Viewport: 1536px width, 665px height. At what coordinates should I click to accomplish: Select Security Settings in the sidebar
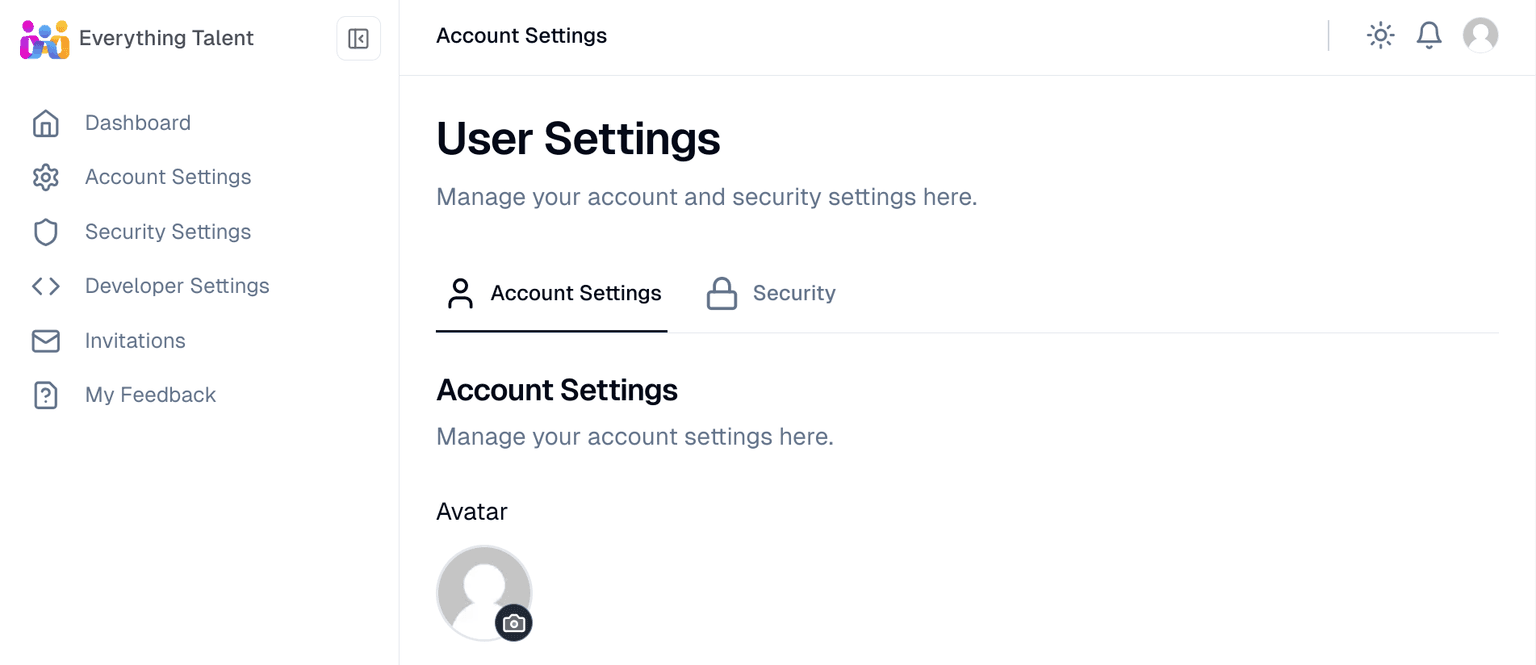[168, 231]
